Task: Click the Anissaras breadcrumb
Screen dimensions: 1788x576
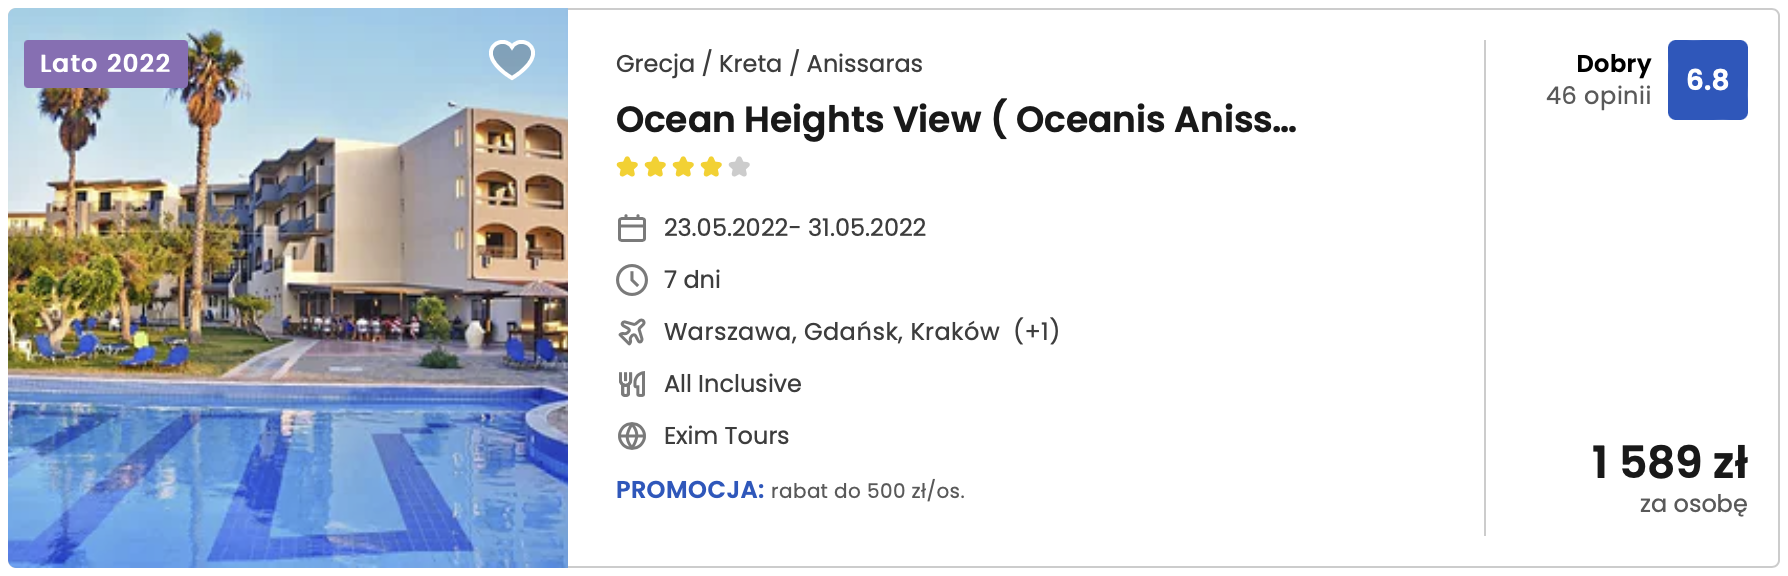Action: point(865,64)
